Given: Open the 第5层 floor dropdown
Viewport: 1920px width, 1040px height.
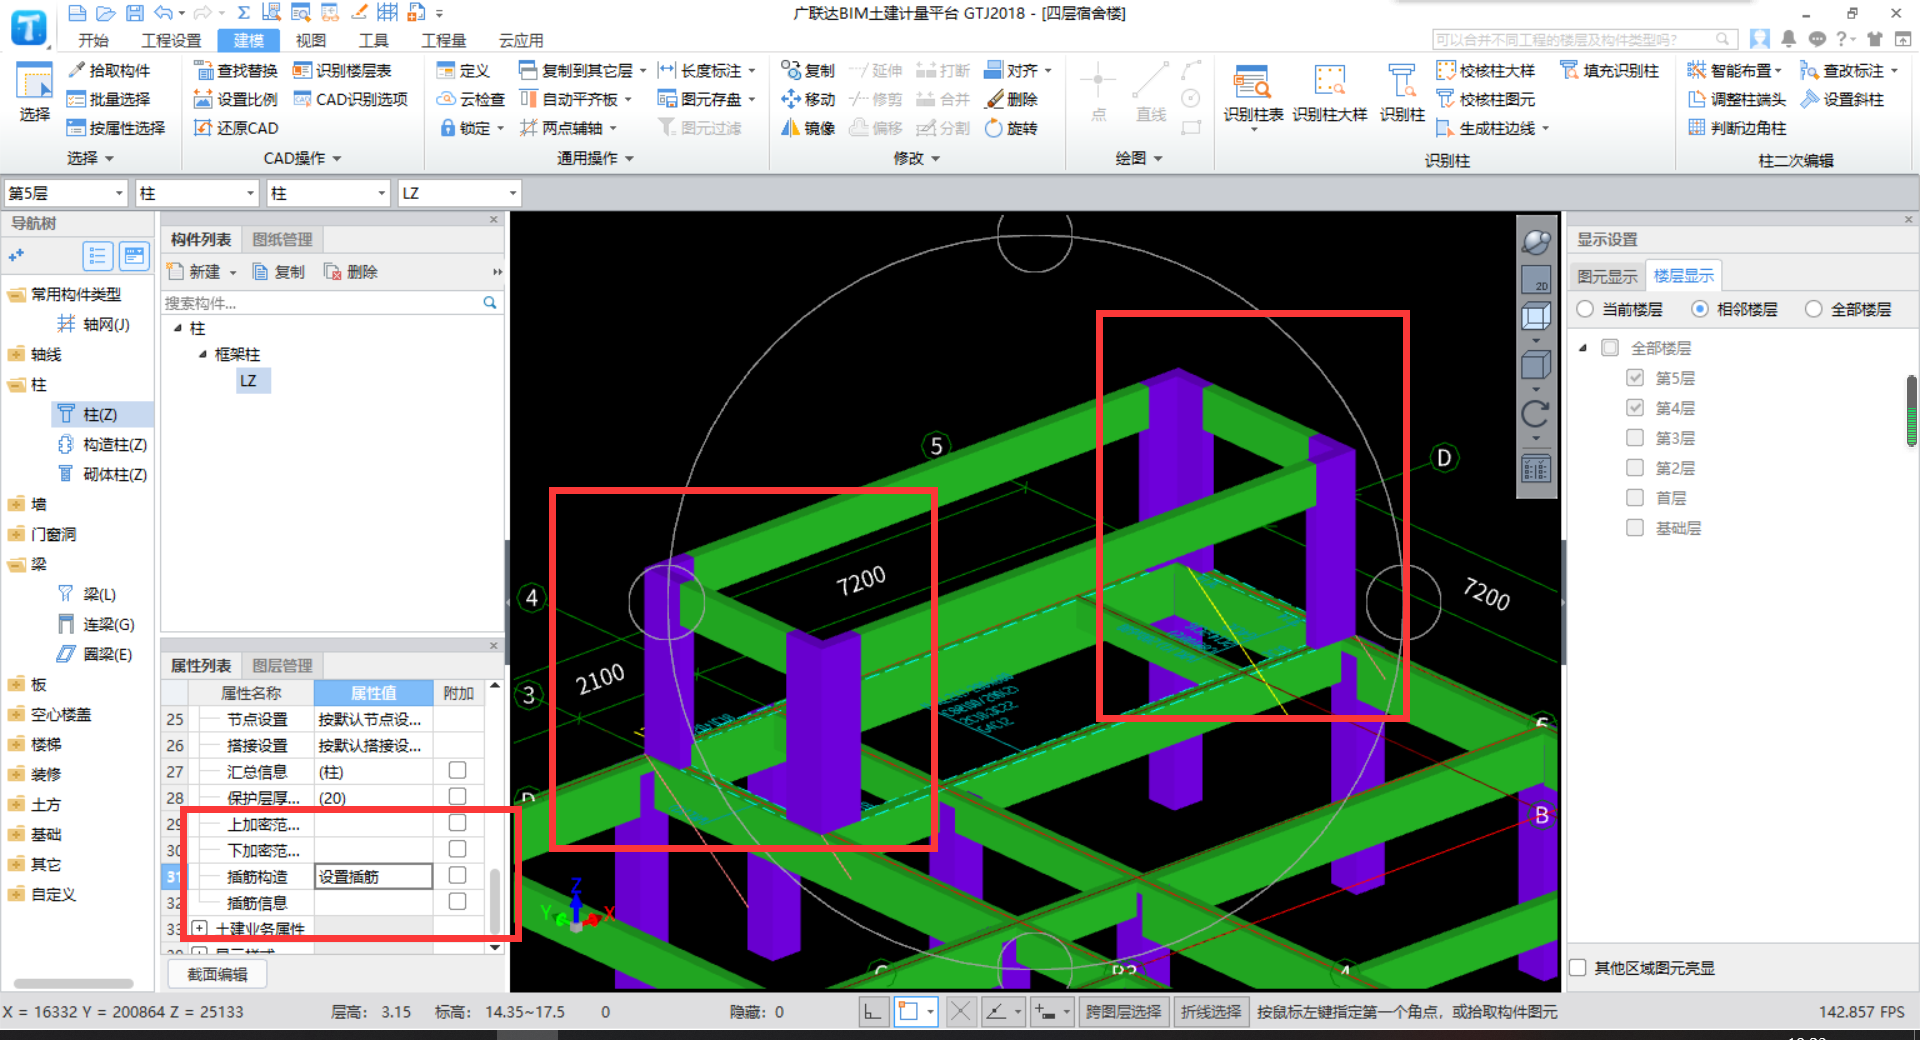Looking at the screenshot, I should (119, 193).
